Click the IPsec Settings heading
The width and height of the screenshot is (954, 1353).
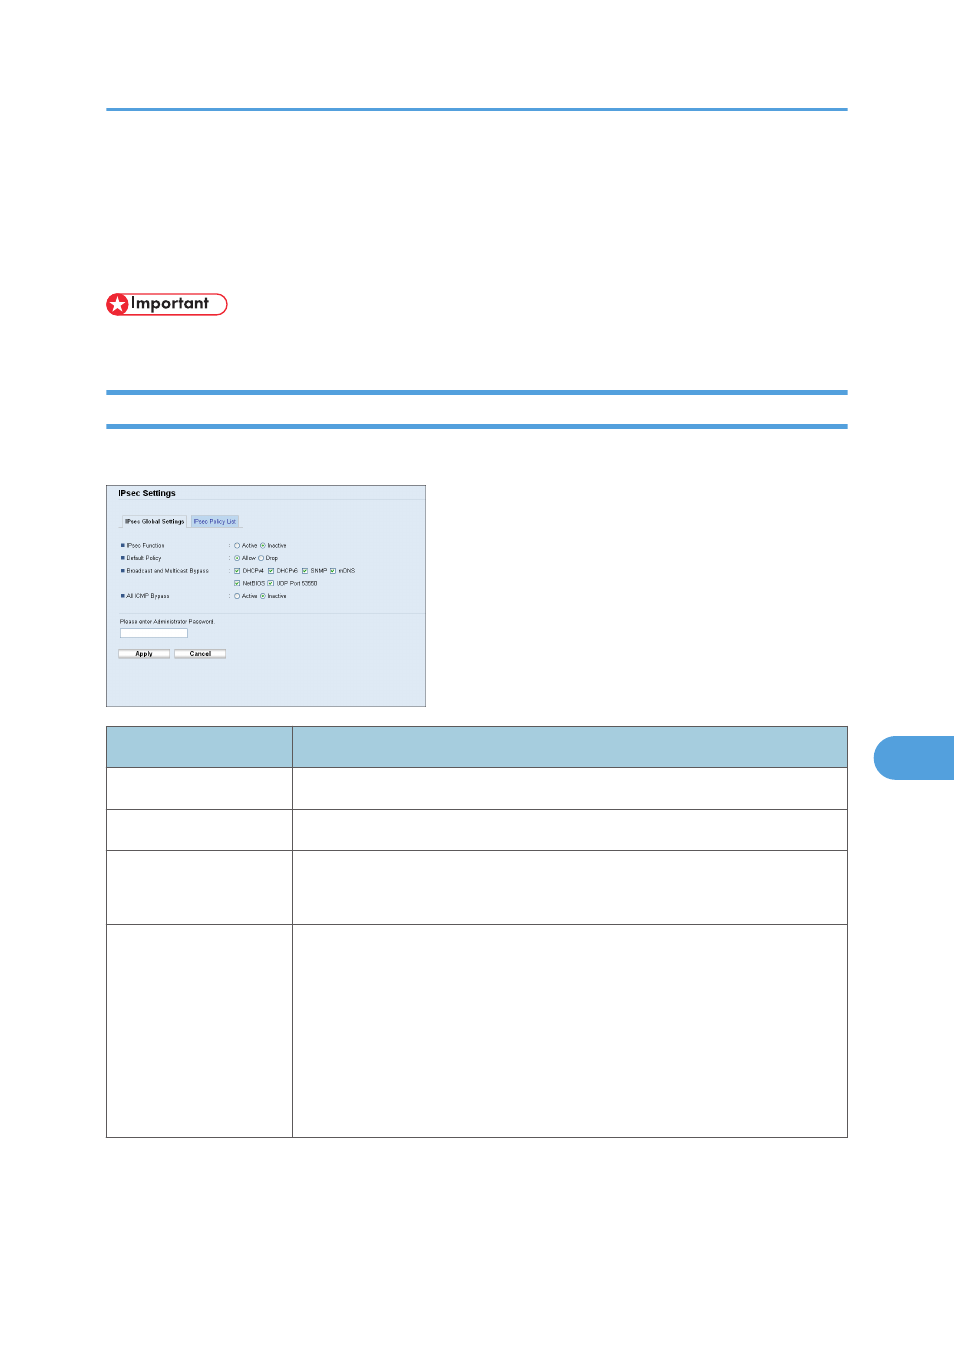coord(147,493)
